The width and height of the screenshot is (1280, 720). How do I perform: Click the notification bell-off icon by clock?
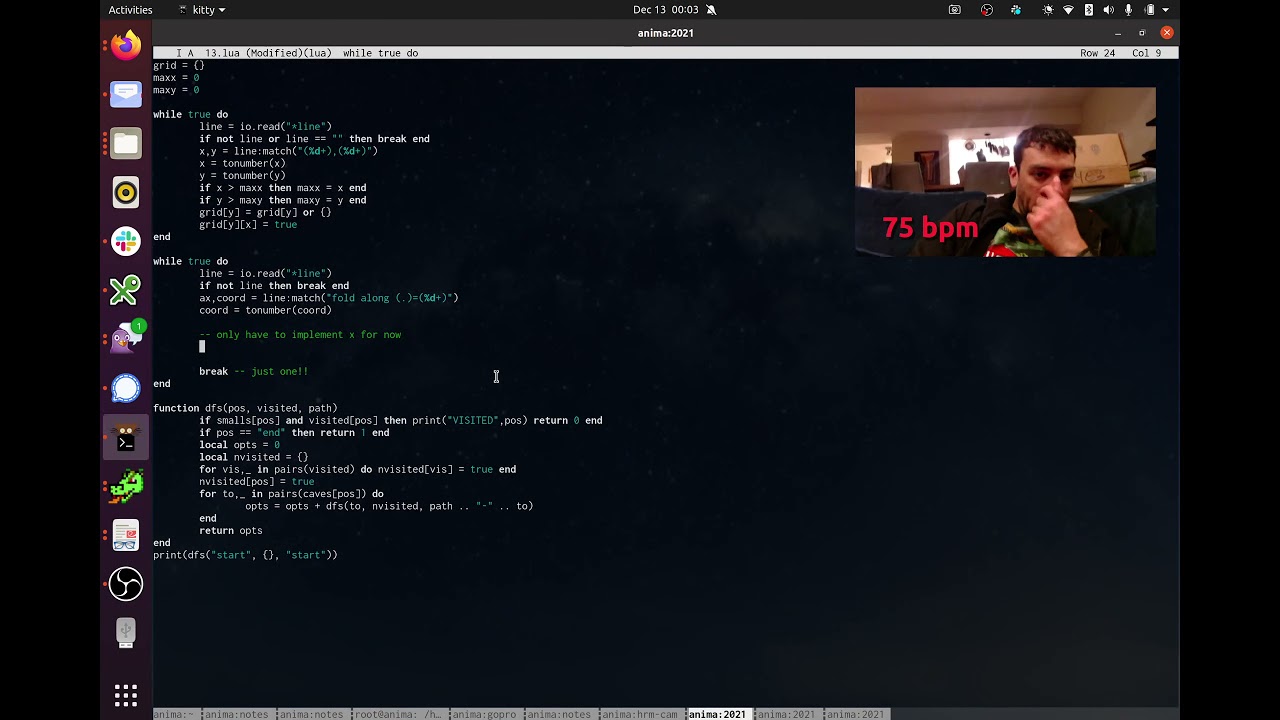(711, 10)
